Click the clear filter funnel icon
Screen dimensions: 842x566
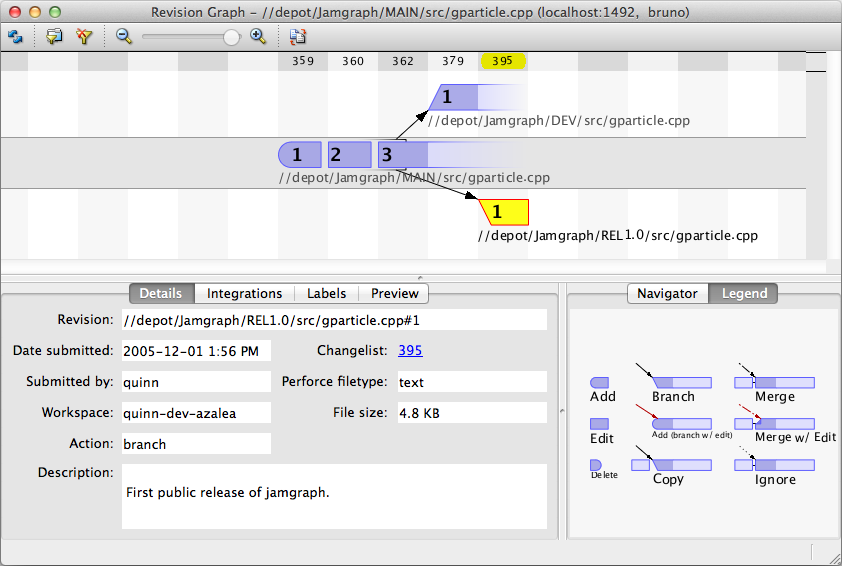pyautogui.click(x=84, y=37)
